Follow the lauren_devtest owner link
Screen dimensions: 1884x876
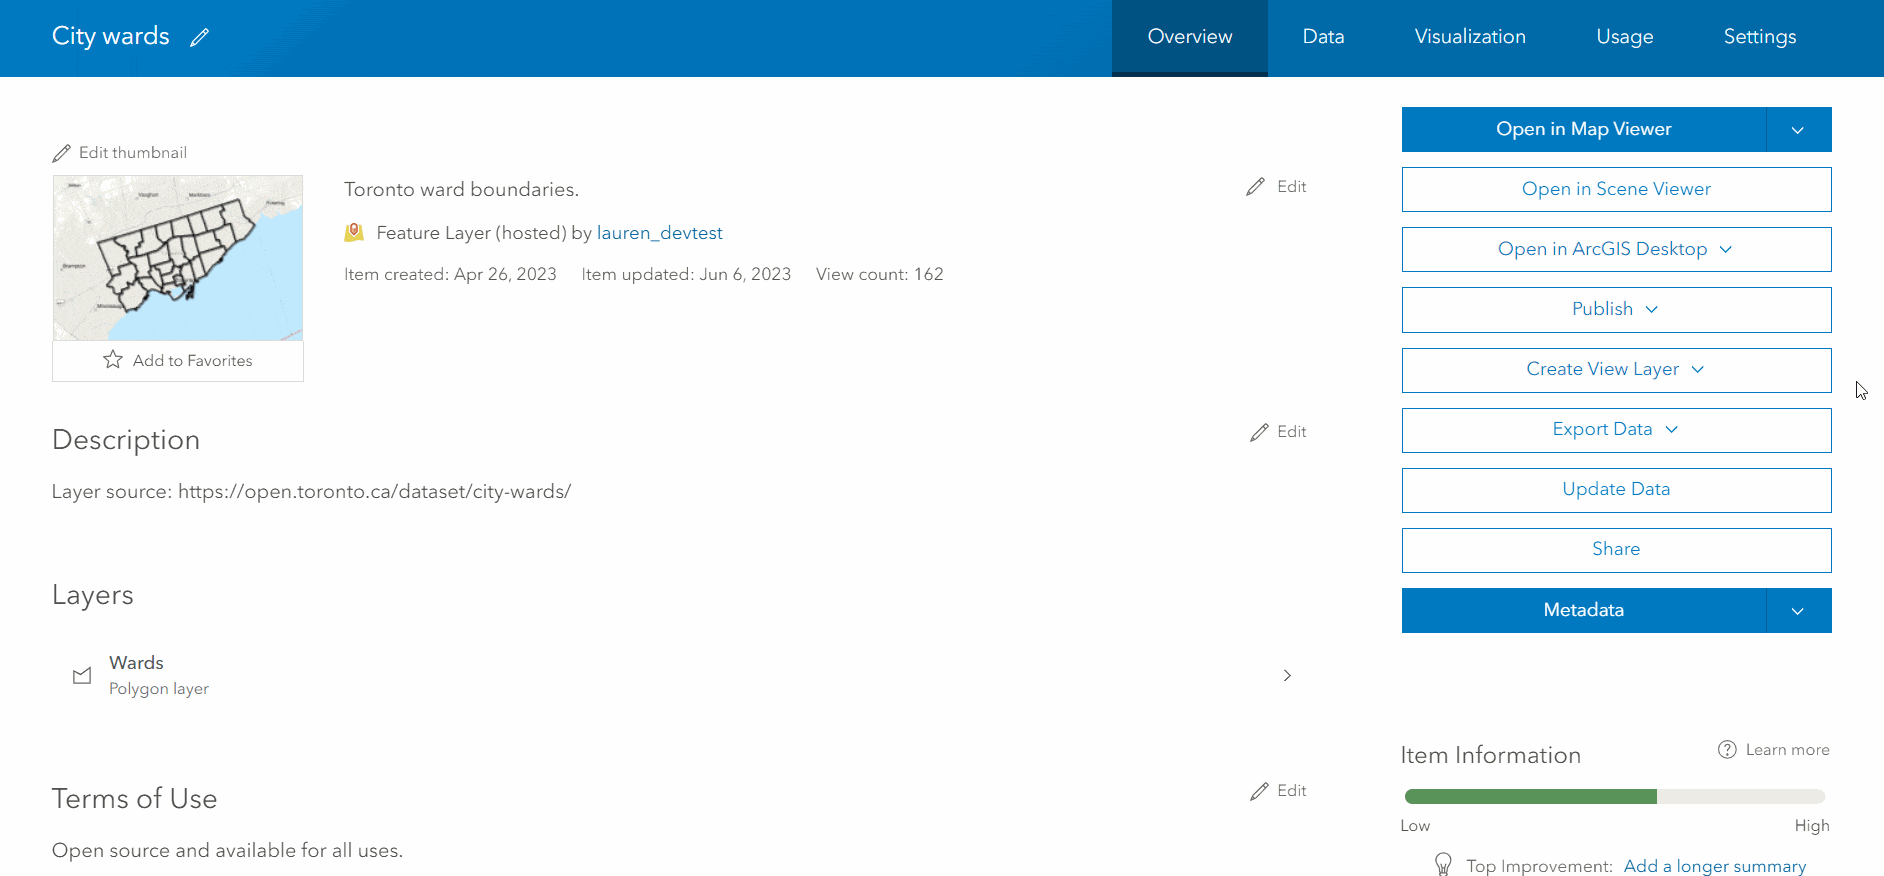point(660,233)
